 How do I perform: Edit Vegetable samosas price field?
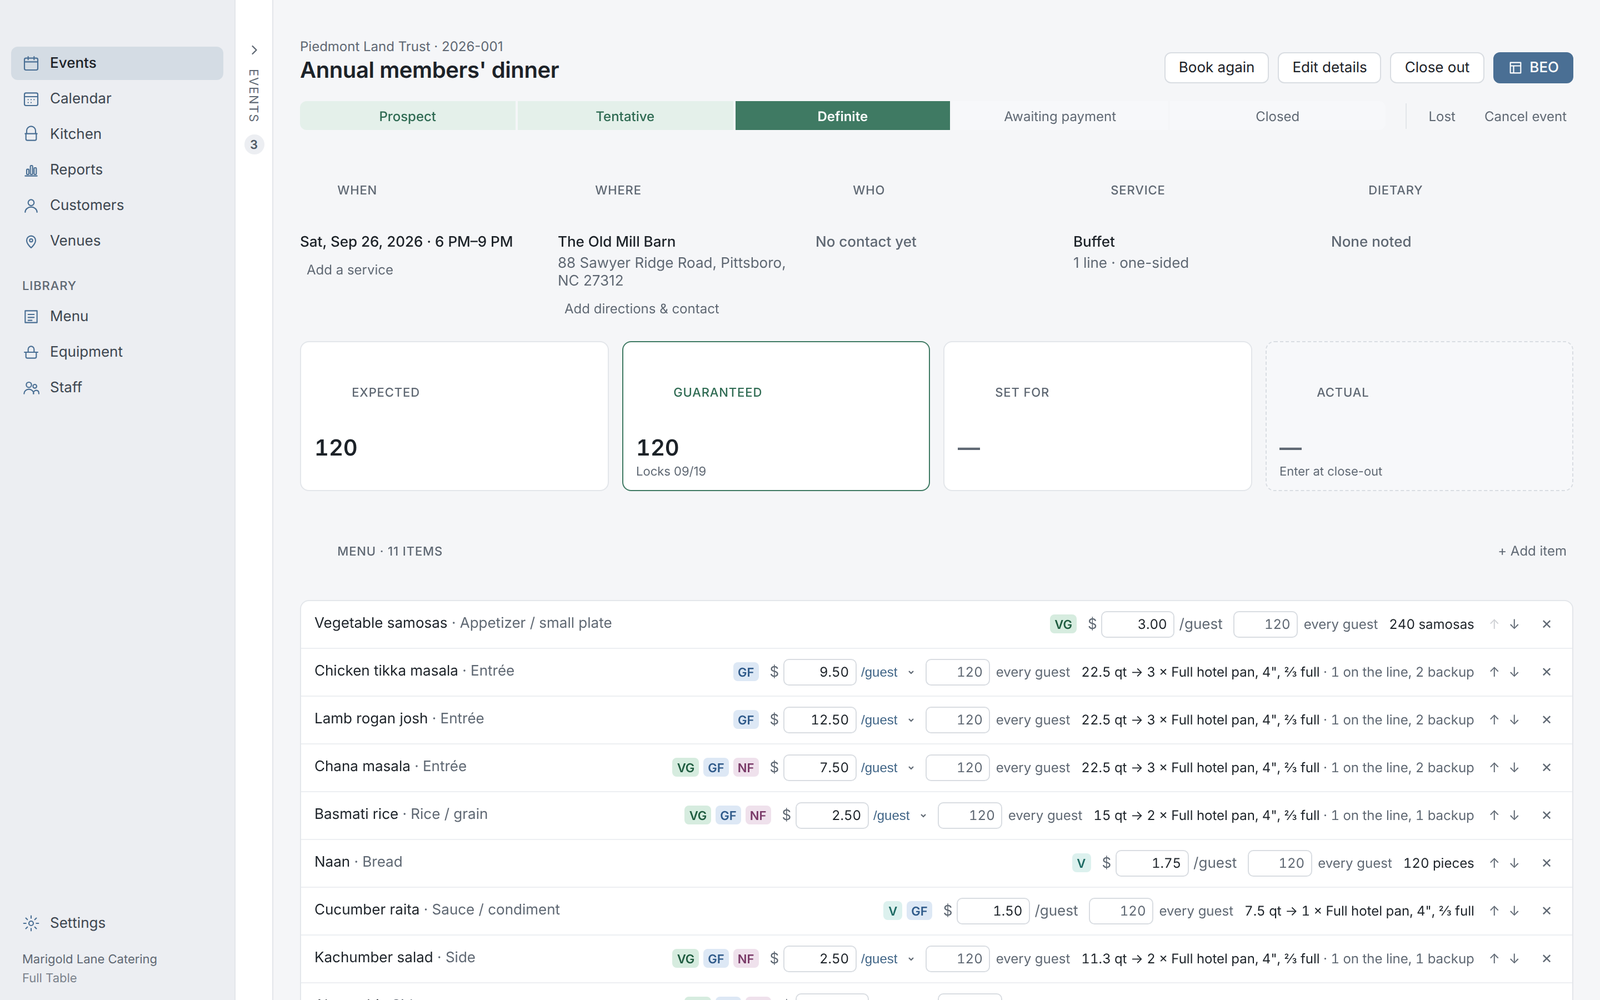1138,624
